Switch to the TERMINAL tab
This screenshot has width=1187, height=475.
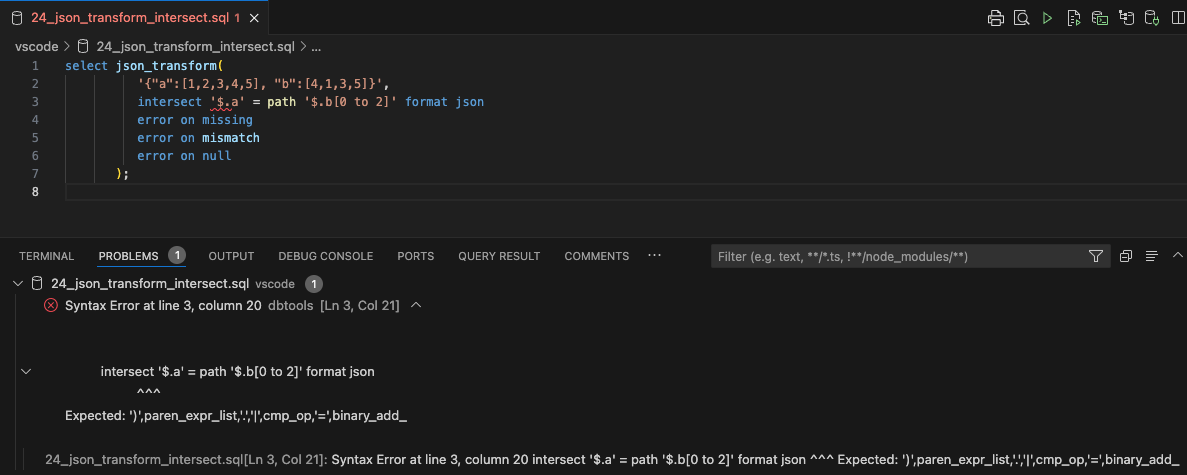pos(46,257)
